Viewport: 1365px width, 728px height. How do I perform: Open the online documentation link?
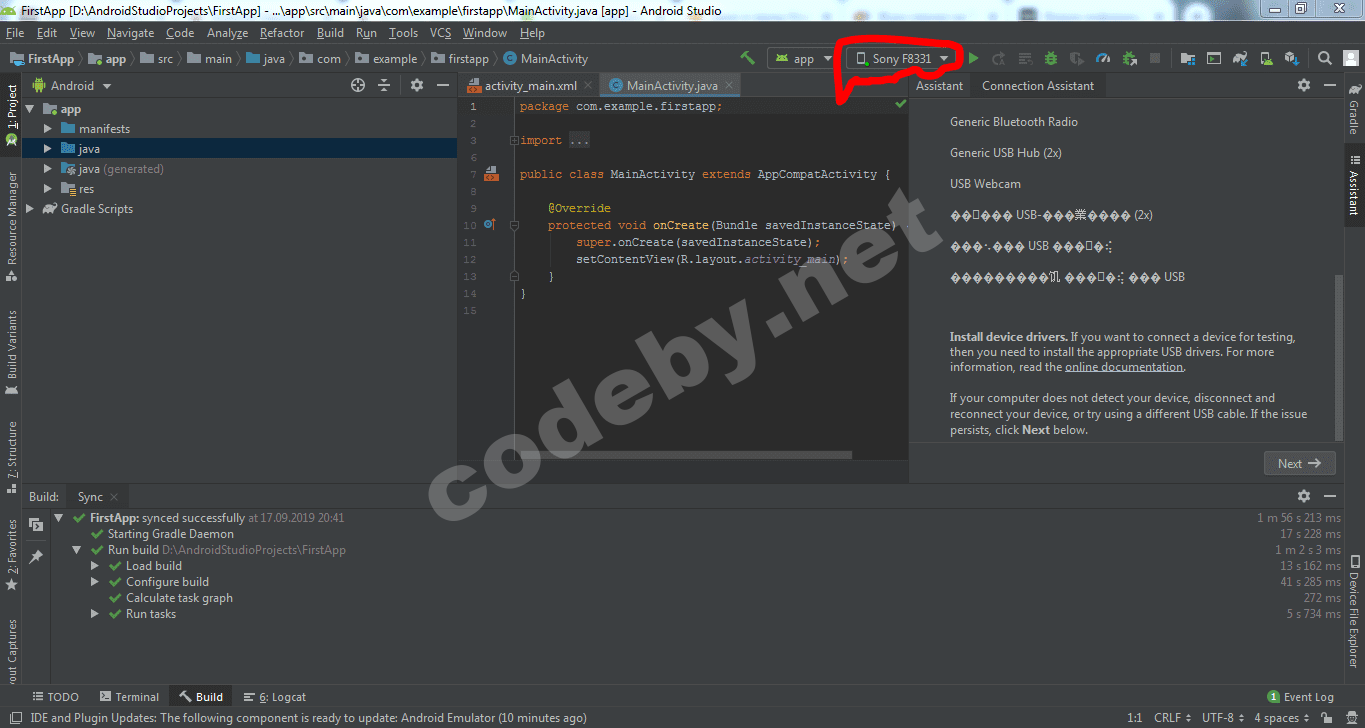point(1124,367)
